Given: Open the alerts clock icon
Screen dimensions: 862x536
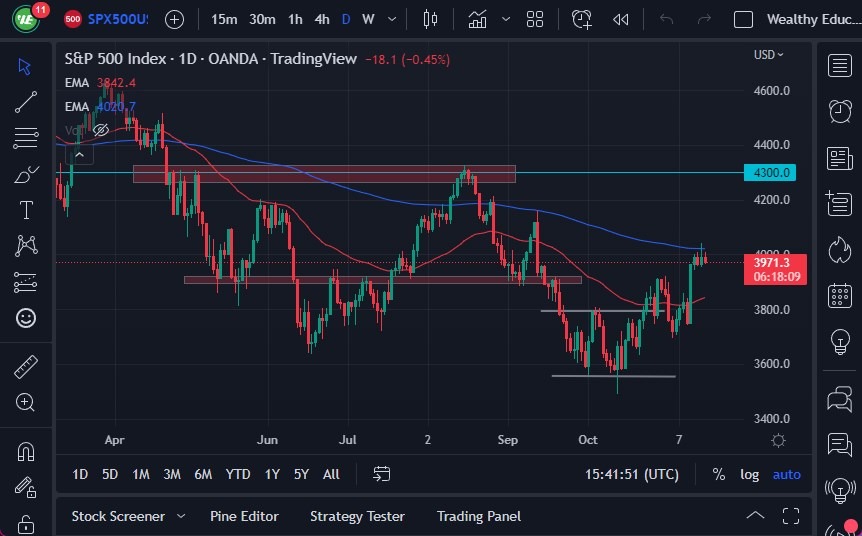Looking at the screenshot, I should pyautogui.click(x=840, y=112).
